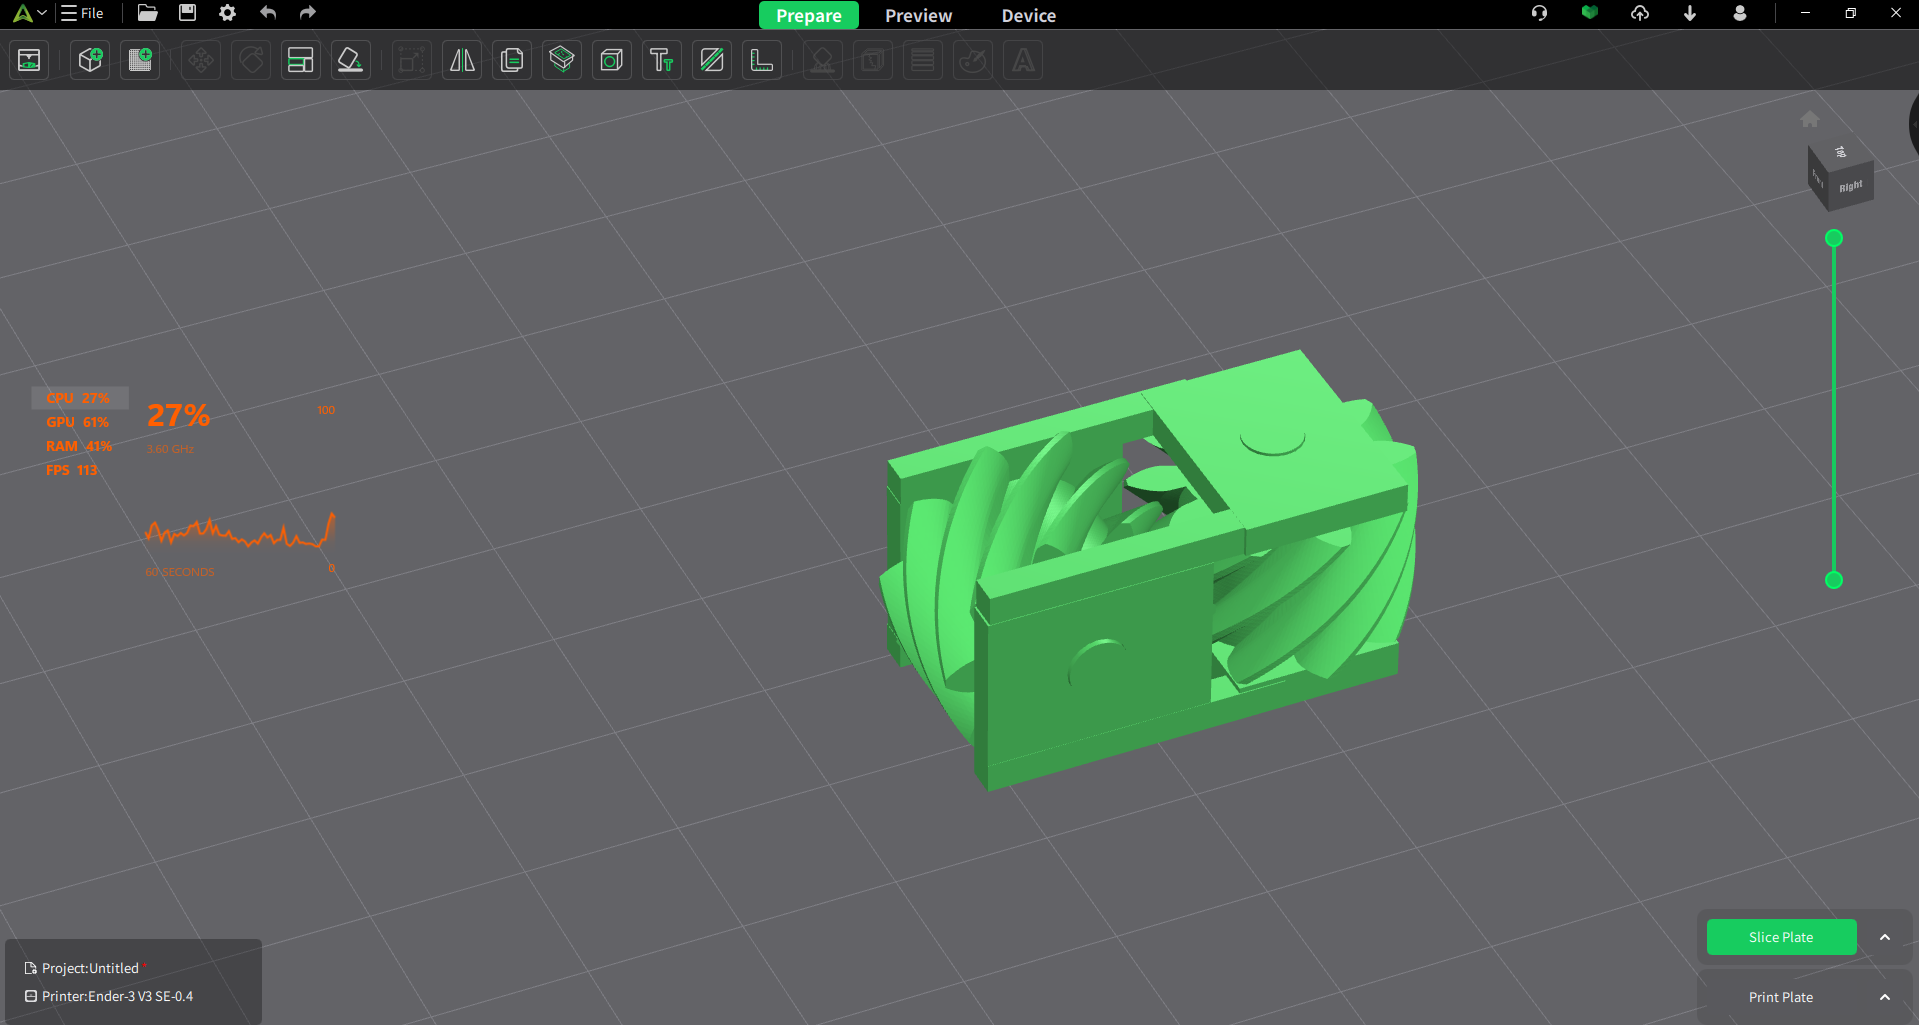Click the Top face of the view cube
The image size is (1919, 1025).
click(1841, 153)
